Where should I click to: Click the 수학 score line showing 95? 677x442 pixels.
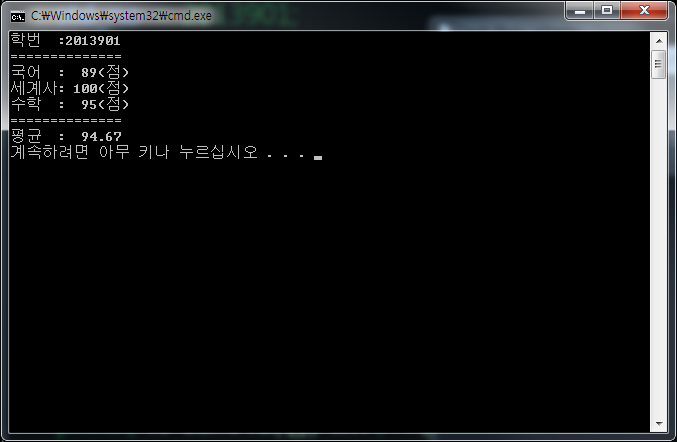click(x=70, y=104)
